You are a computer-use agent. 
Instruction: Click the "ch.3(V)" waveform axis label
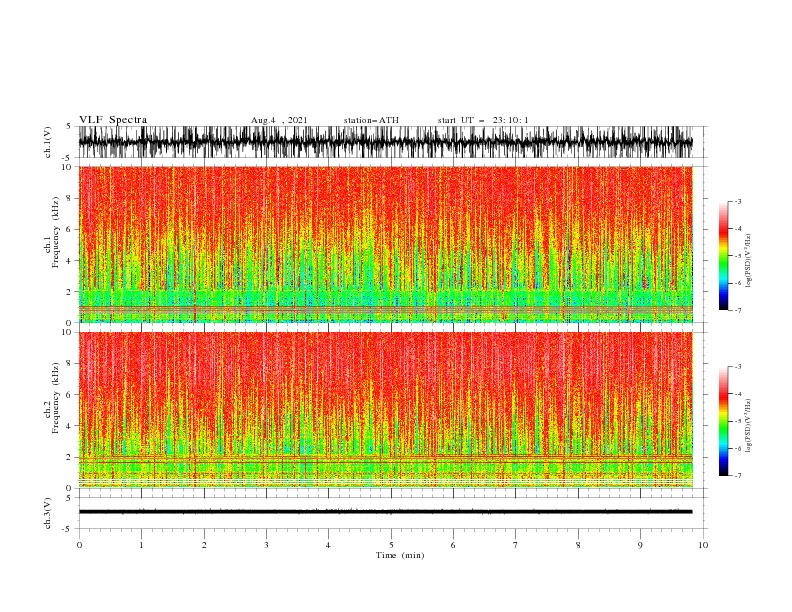48,513
